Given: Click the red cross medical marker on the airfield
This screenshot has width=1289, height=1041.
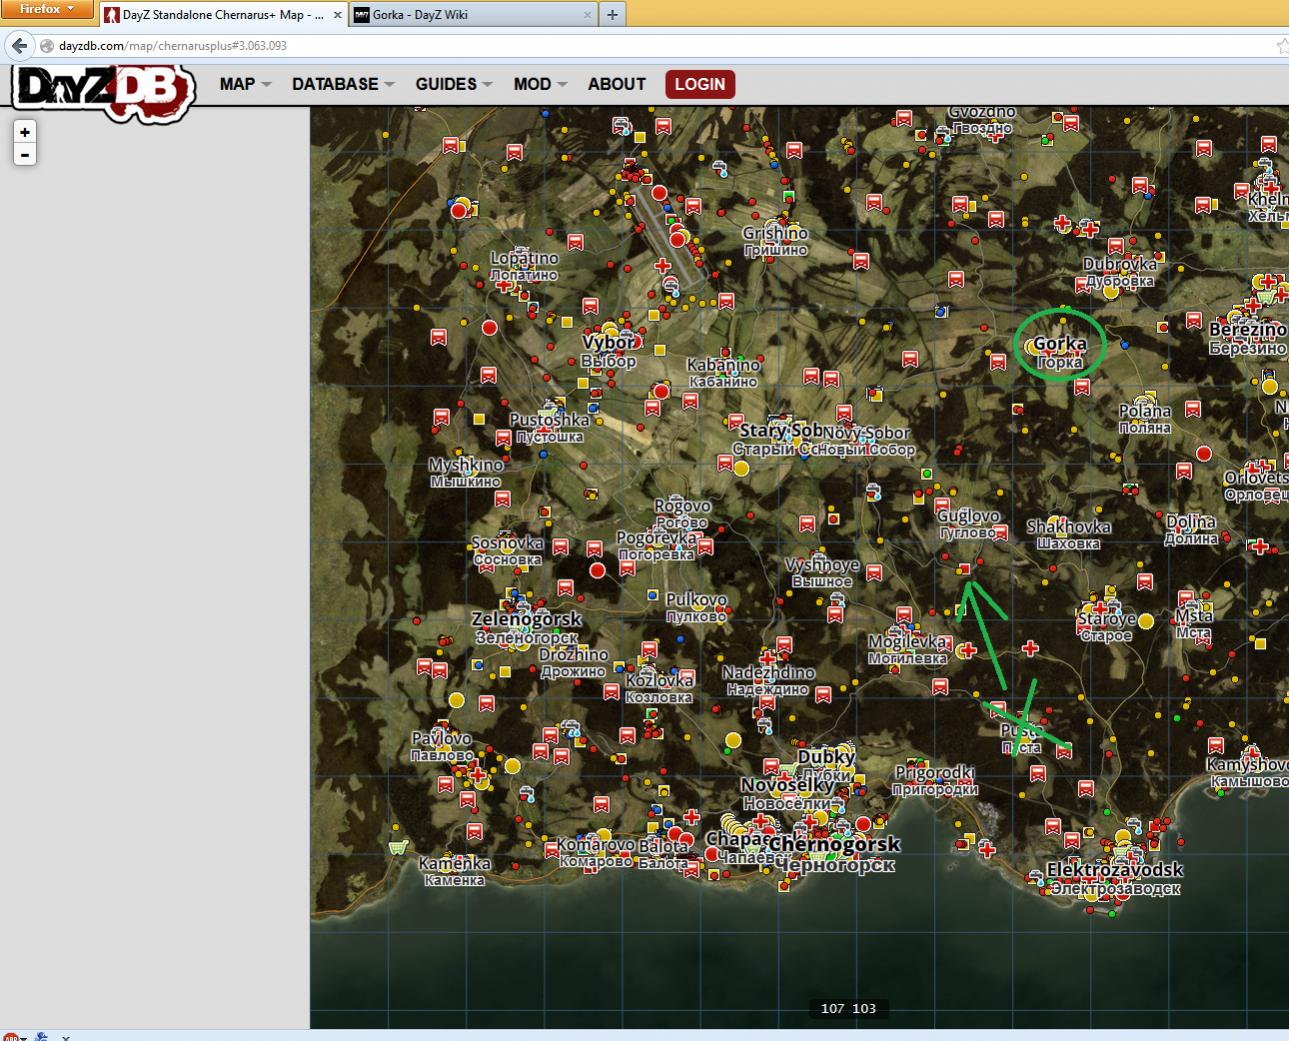Looking at the screenshot, I should (x=662, y=265).
